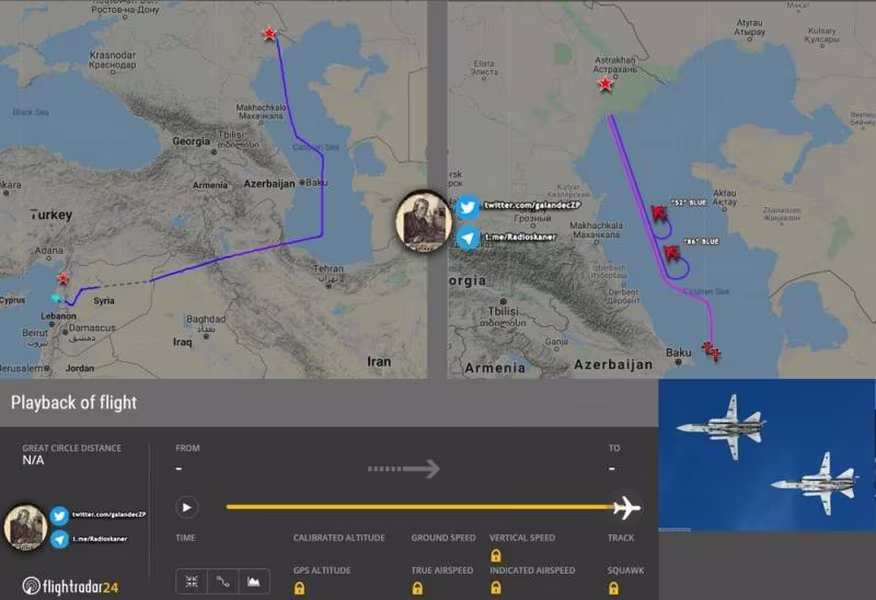876x600 pixels.
Task: Click the TO field label
Action: click(614, 448)
